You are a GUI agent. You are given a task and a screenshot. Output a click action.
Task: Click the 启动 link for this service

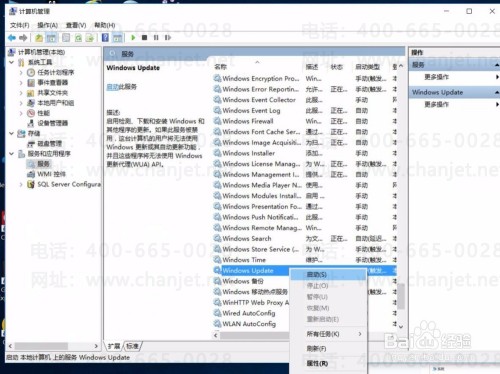tap(113, 87)
